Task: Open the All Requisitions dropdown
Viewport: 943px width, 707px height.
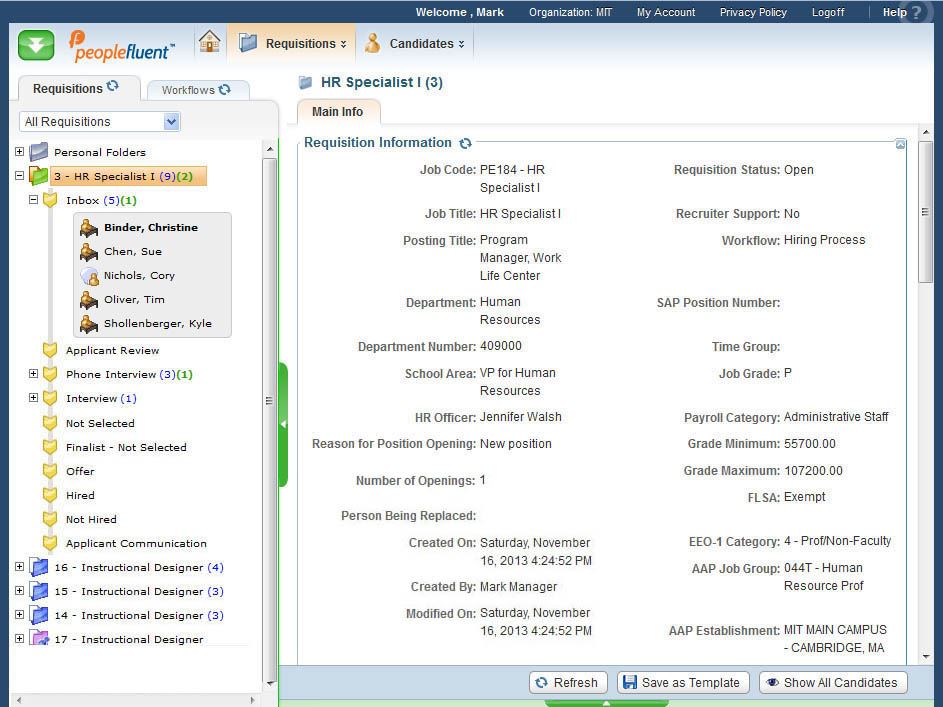Action: coord(171,121)
